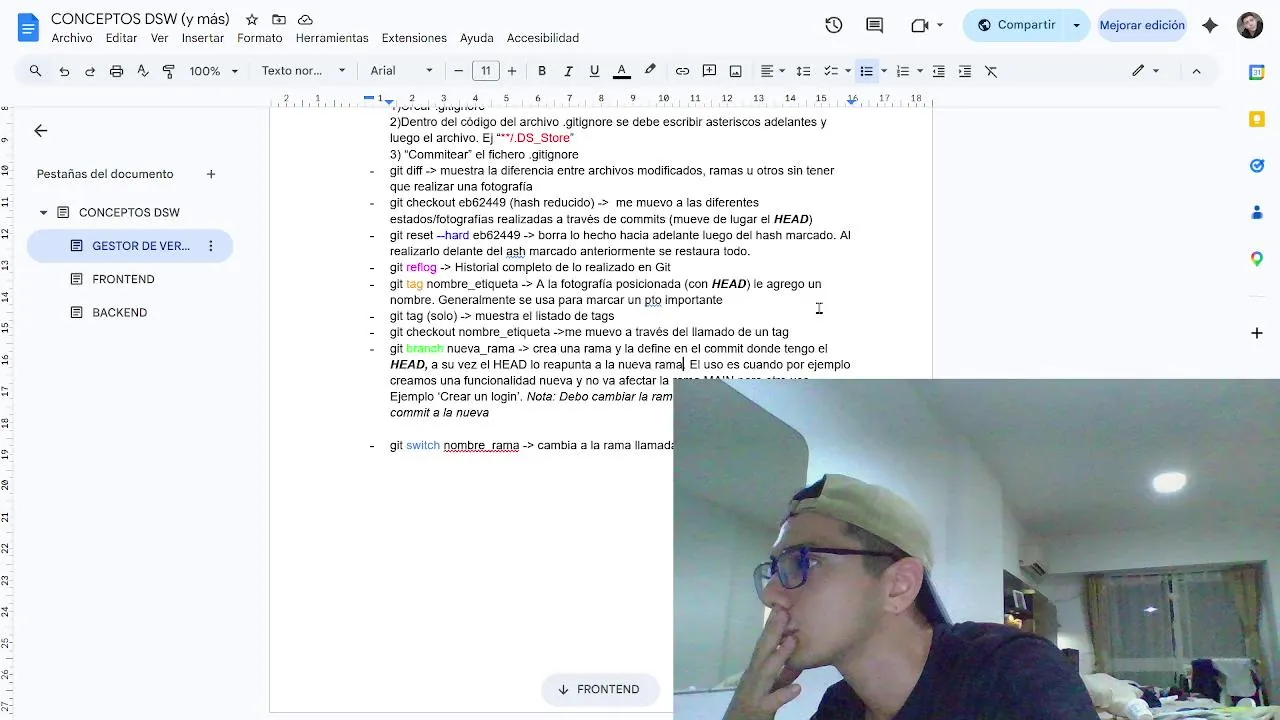Open the Editar menu
This screenshot has height=720, width=1280.
[121, 38]
